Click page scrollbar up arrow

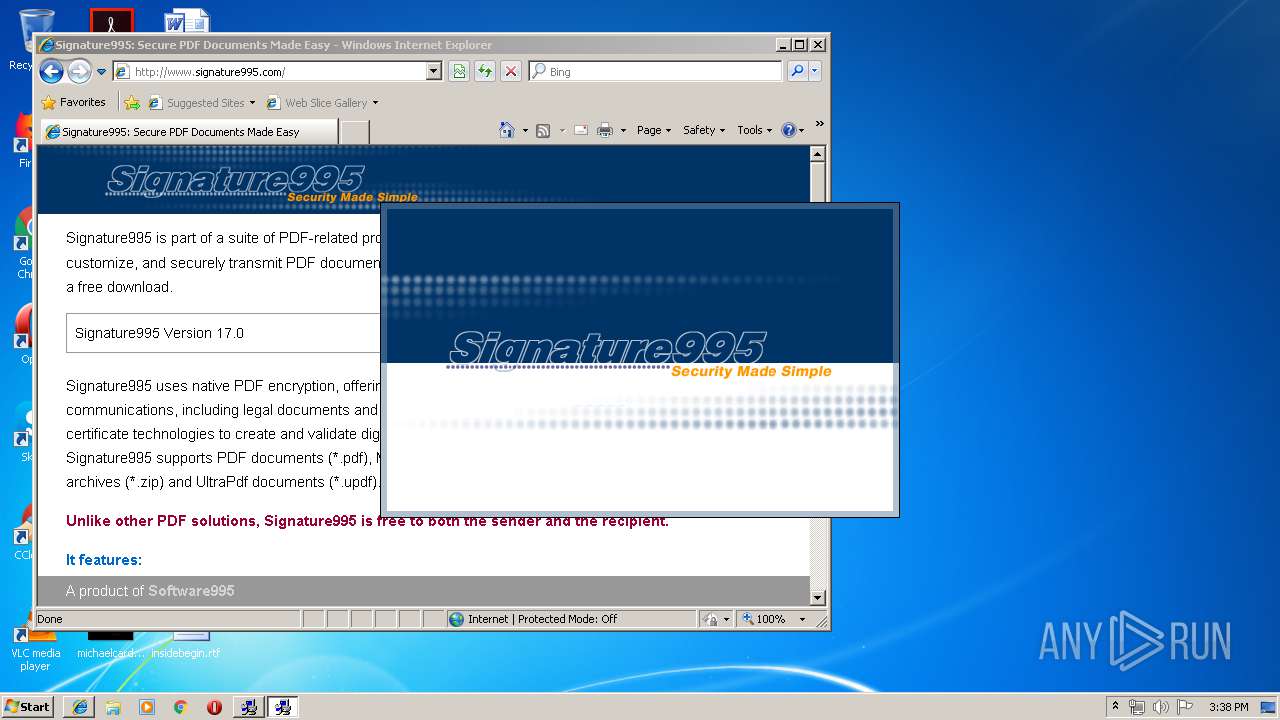click(x=817, y=154)
